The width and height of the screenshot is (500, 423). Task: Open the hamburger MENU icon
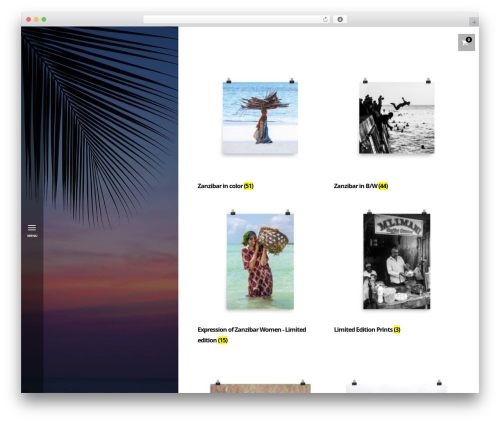[x=32, y=230]
